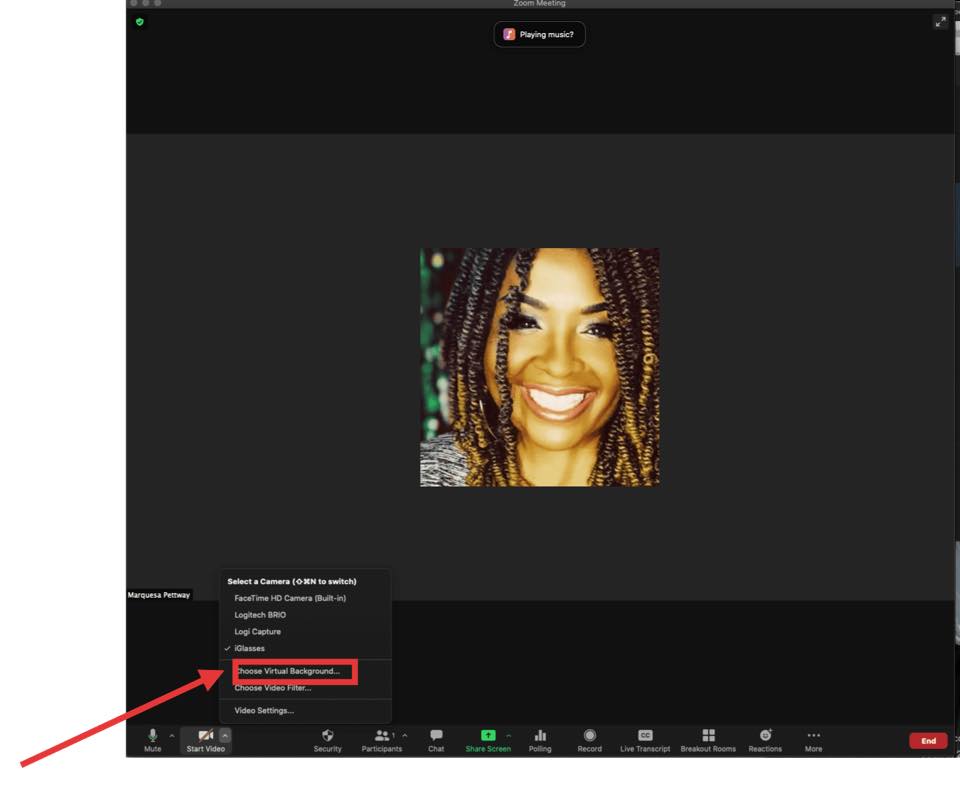
Task: Open the Security shield options
Action: [327, 739]
